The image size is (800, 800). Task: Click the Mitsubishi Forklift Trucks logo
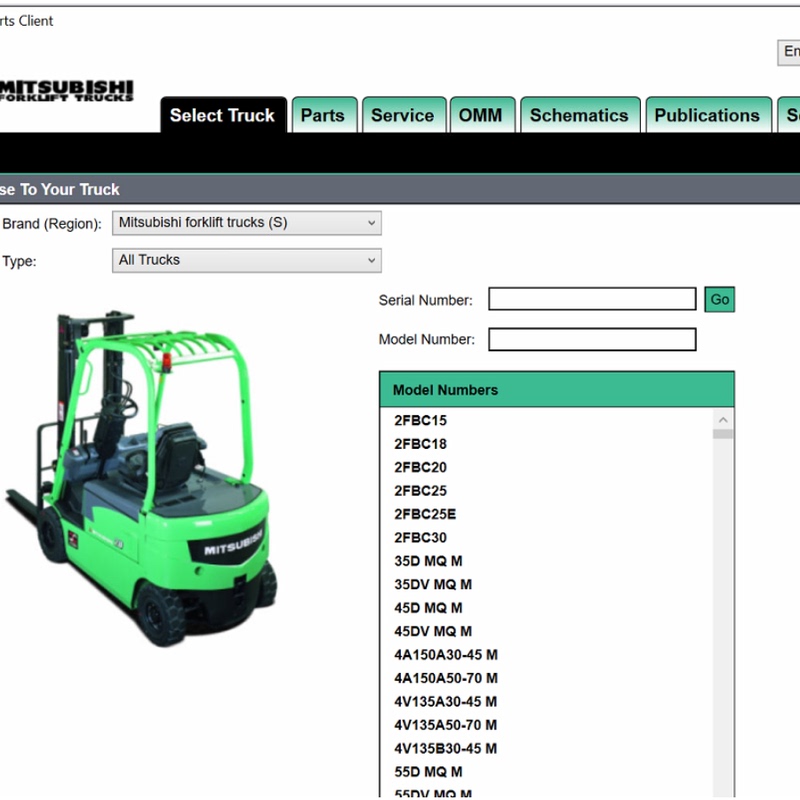pos(66,91)
